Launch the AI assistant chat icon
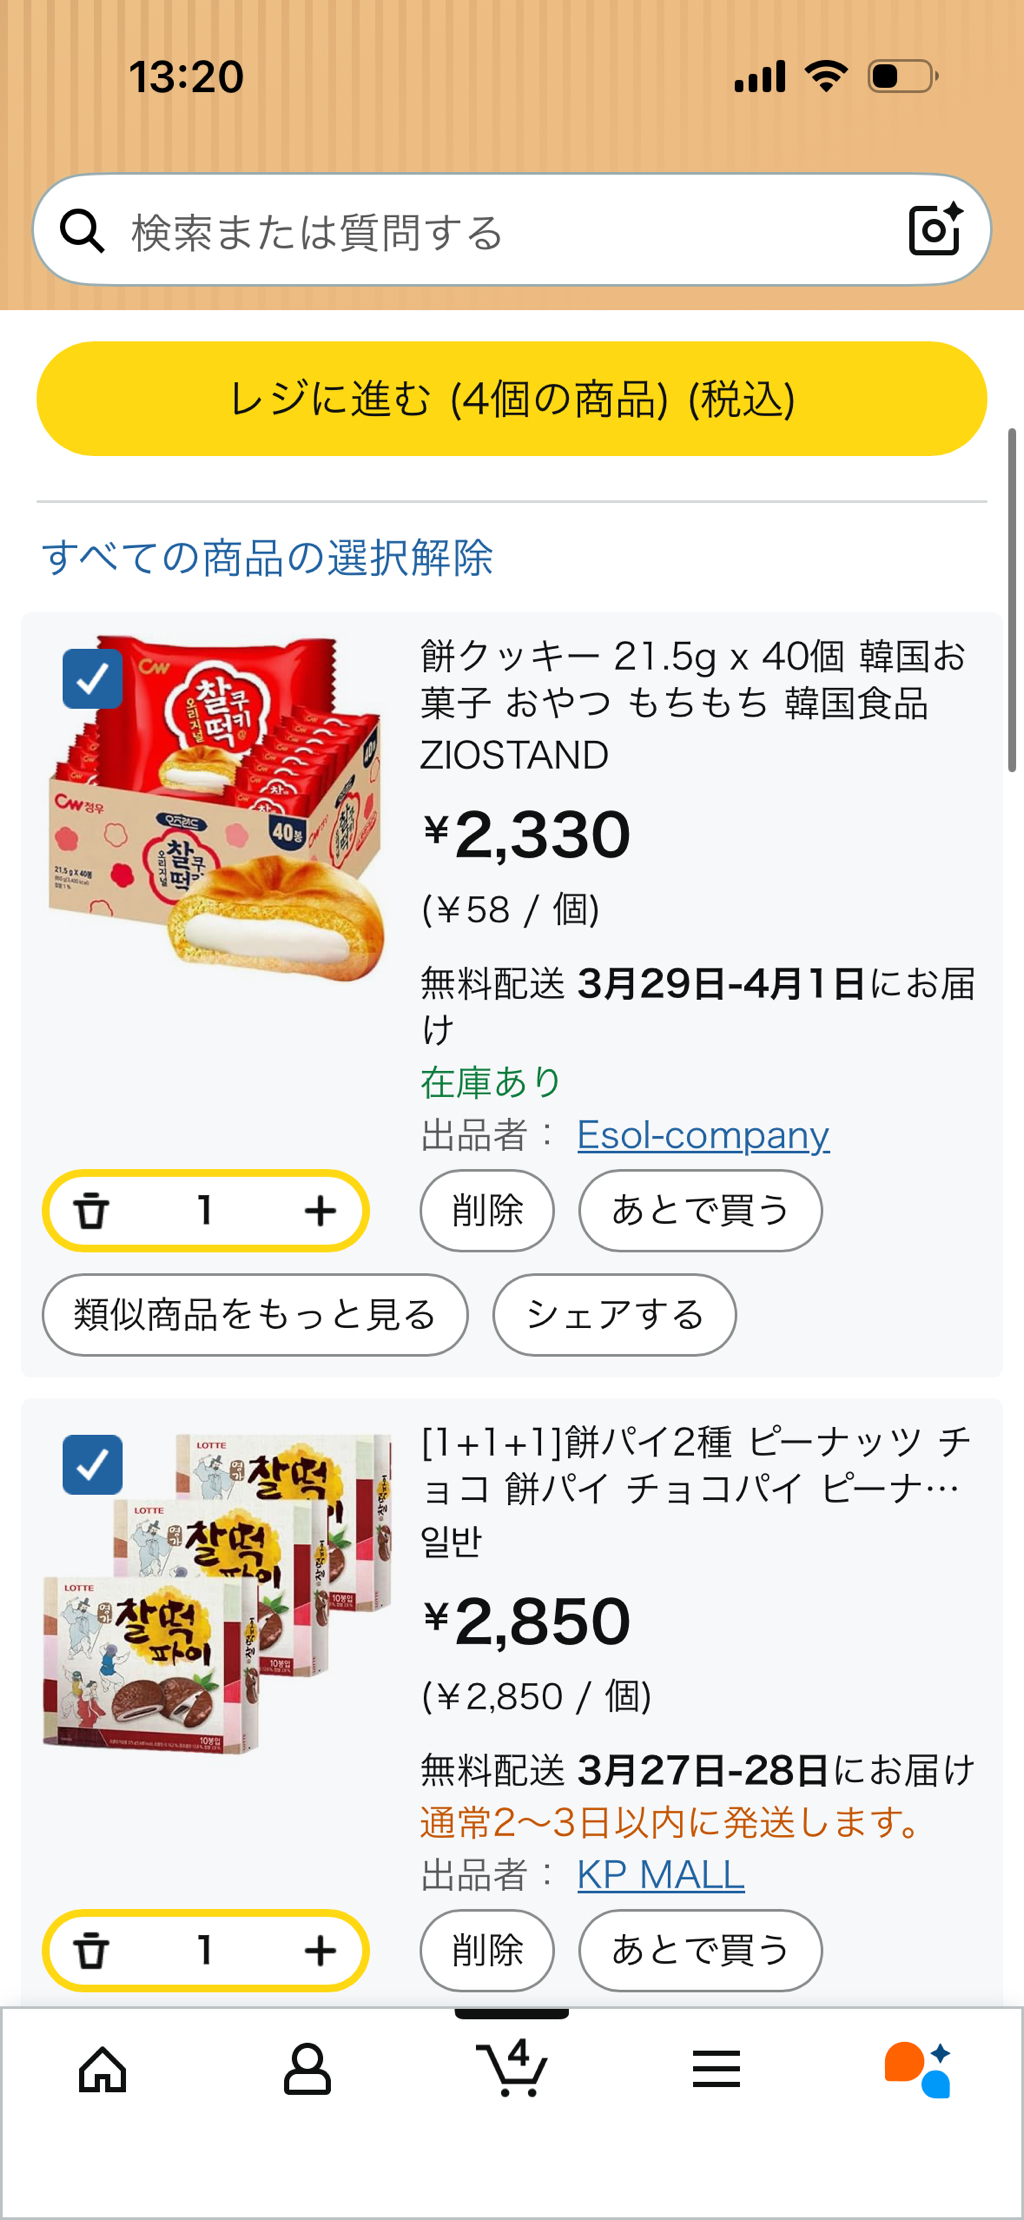The height and width of the screenshot is (2220, 1024). pyautogui.click(x=918, y=2068)
